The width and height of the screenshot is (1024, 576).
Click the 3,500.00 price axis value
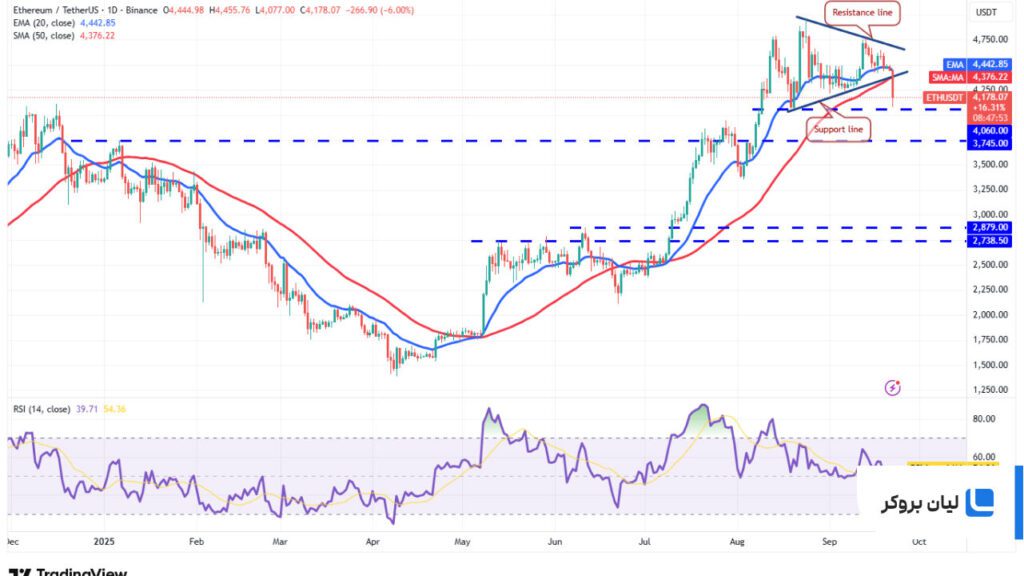[x=990, y=165]
